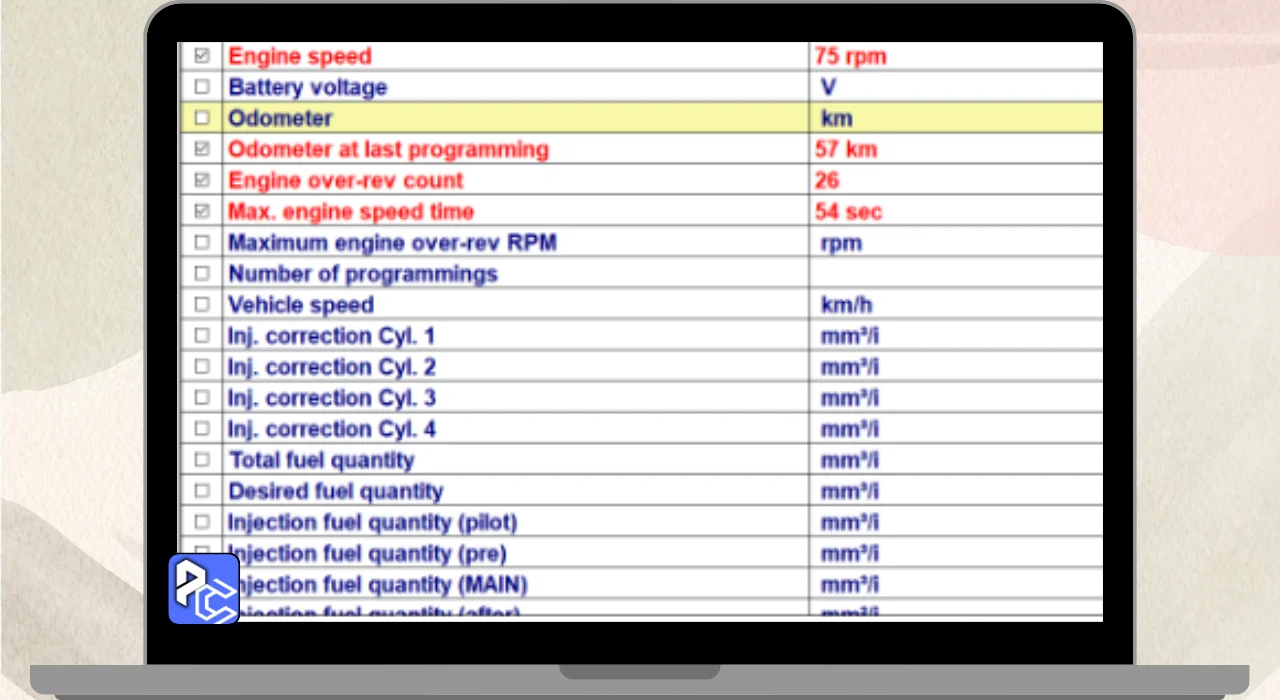1280x700 pixels.
Task: Check the Inj. correction Cyl. 4 checkbox
Action: (x=202, y=428)
